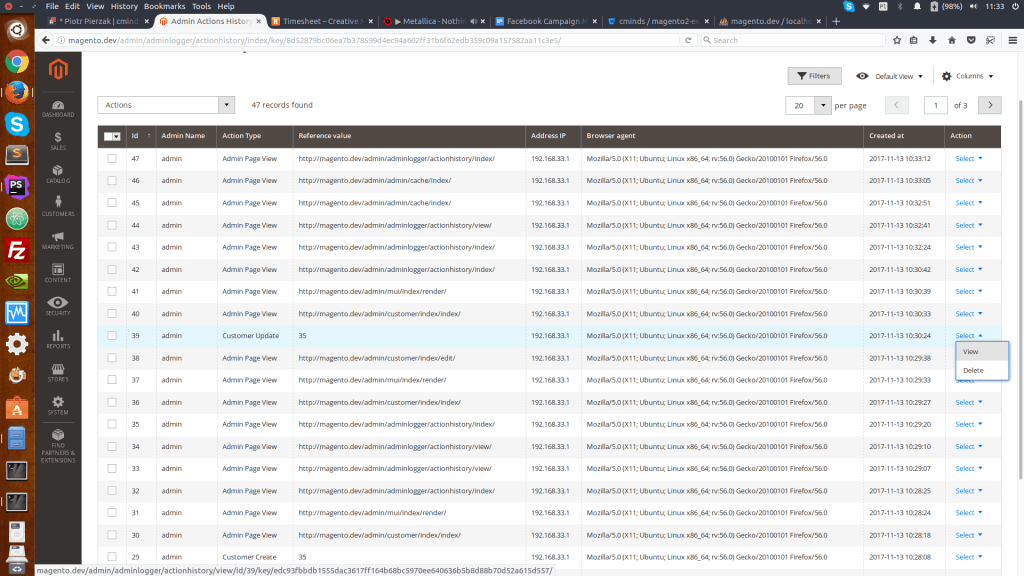Open the Marketing megaphone icon

58,239
